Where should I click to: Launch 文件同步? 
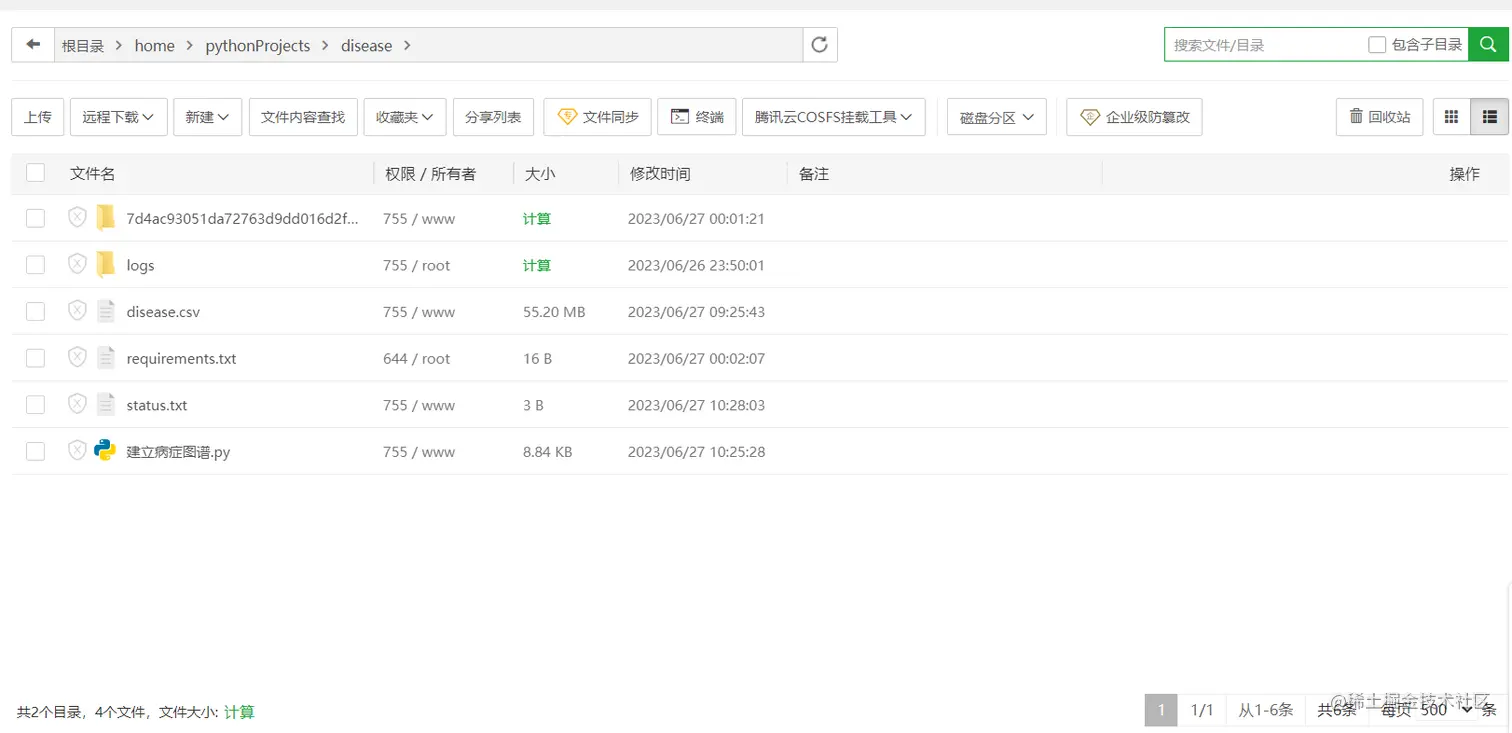(x=598, y=117)
